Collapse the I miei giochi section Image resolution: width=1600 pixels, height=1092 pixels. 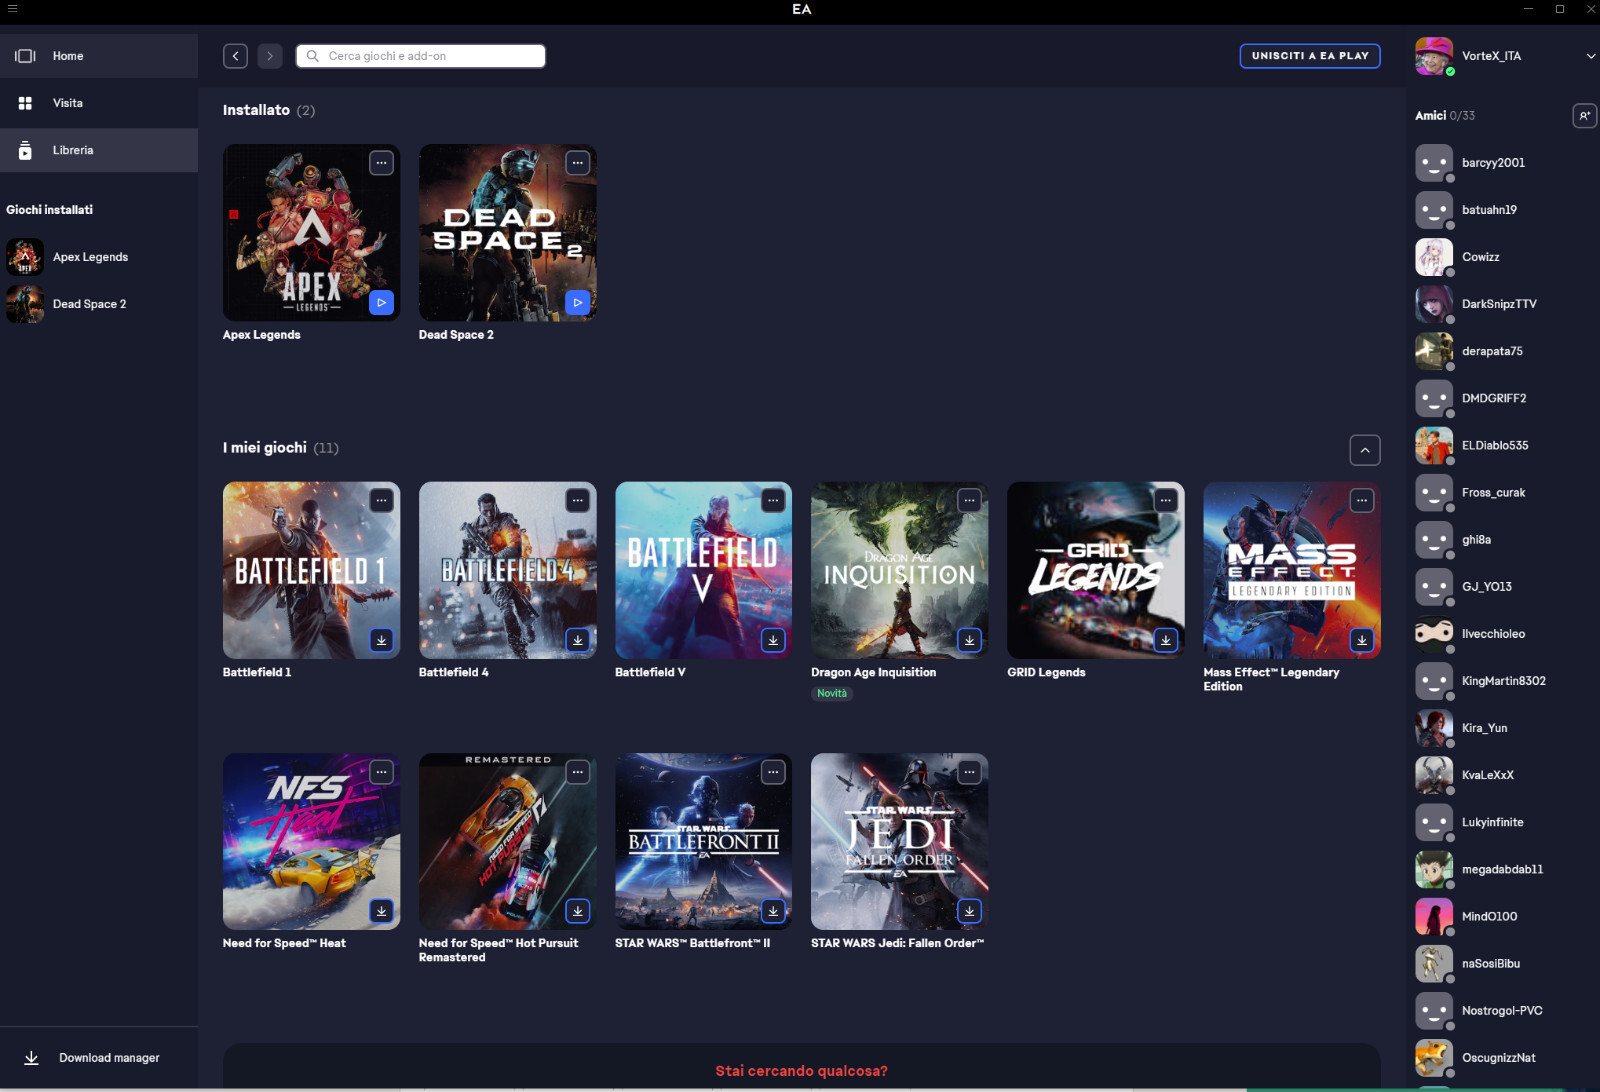pyautogui.click(x=1365, y=450)
